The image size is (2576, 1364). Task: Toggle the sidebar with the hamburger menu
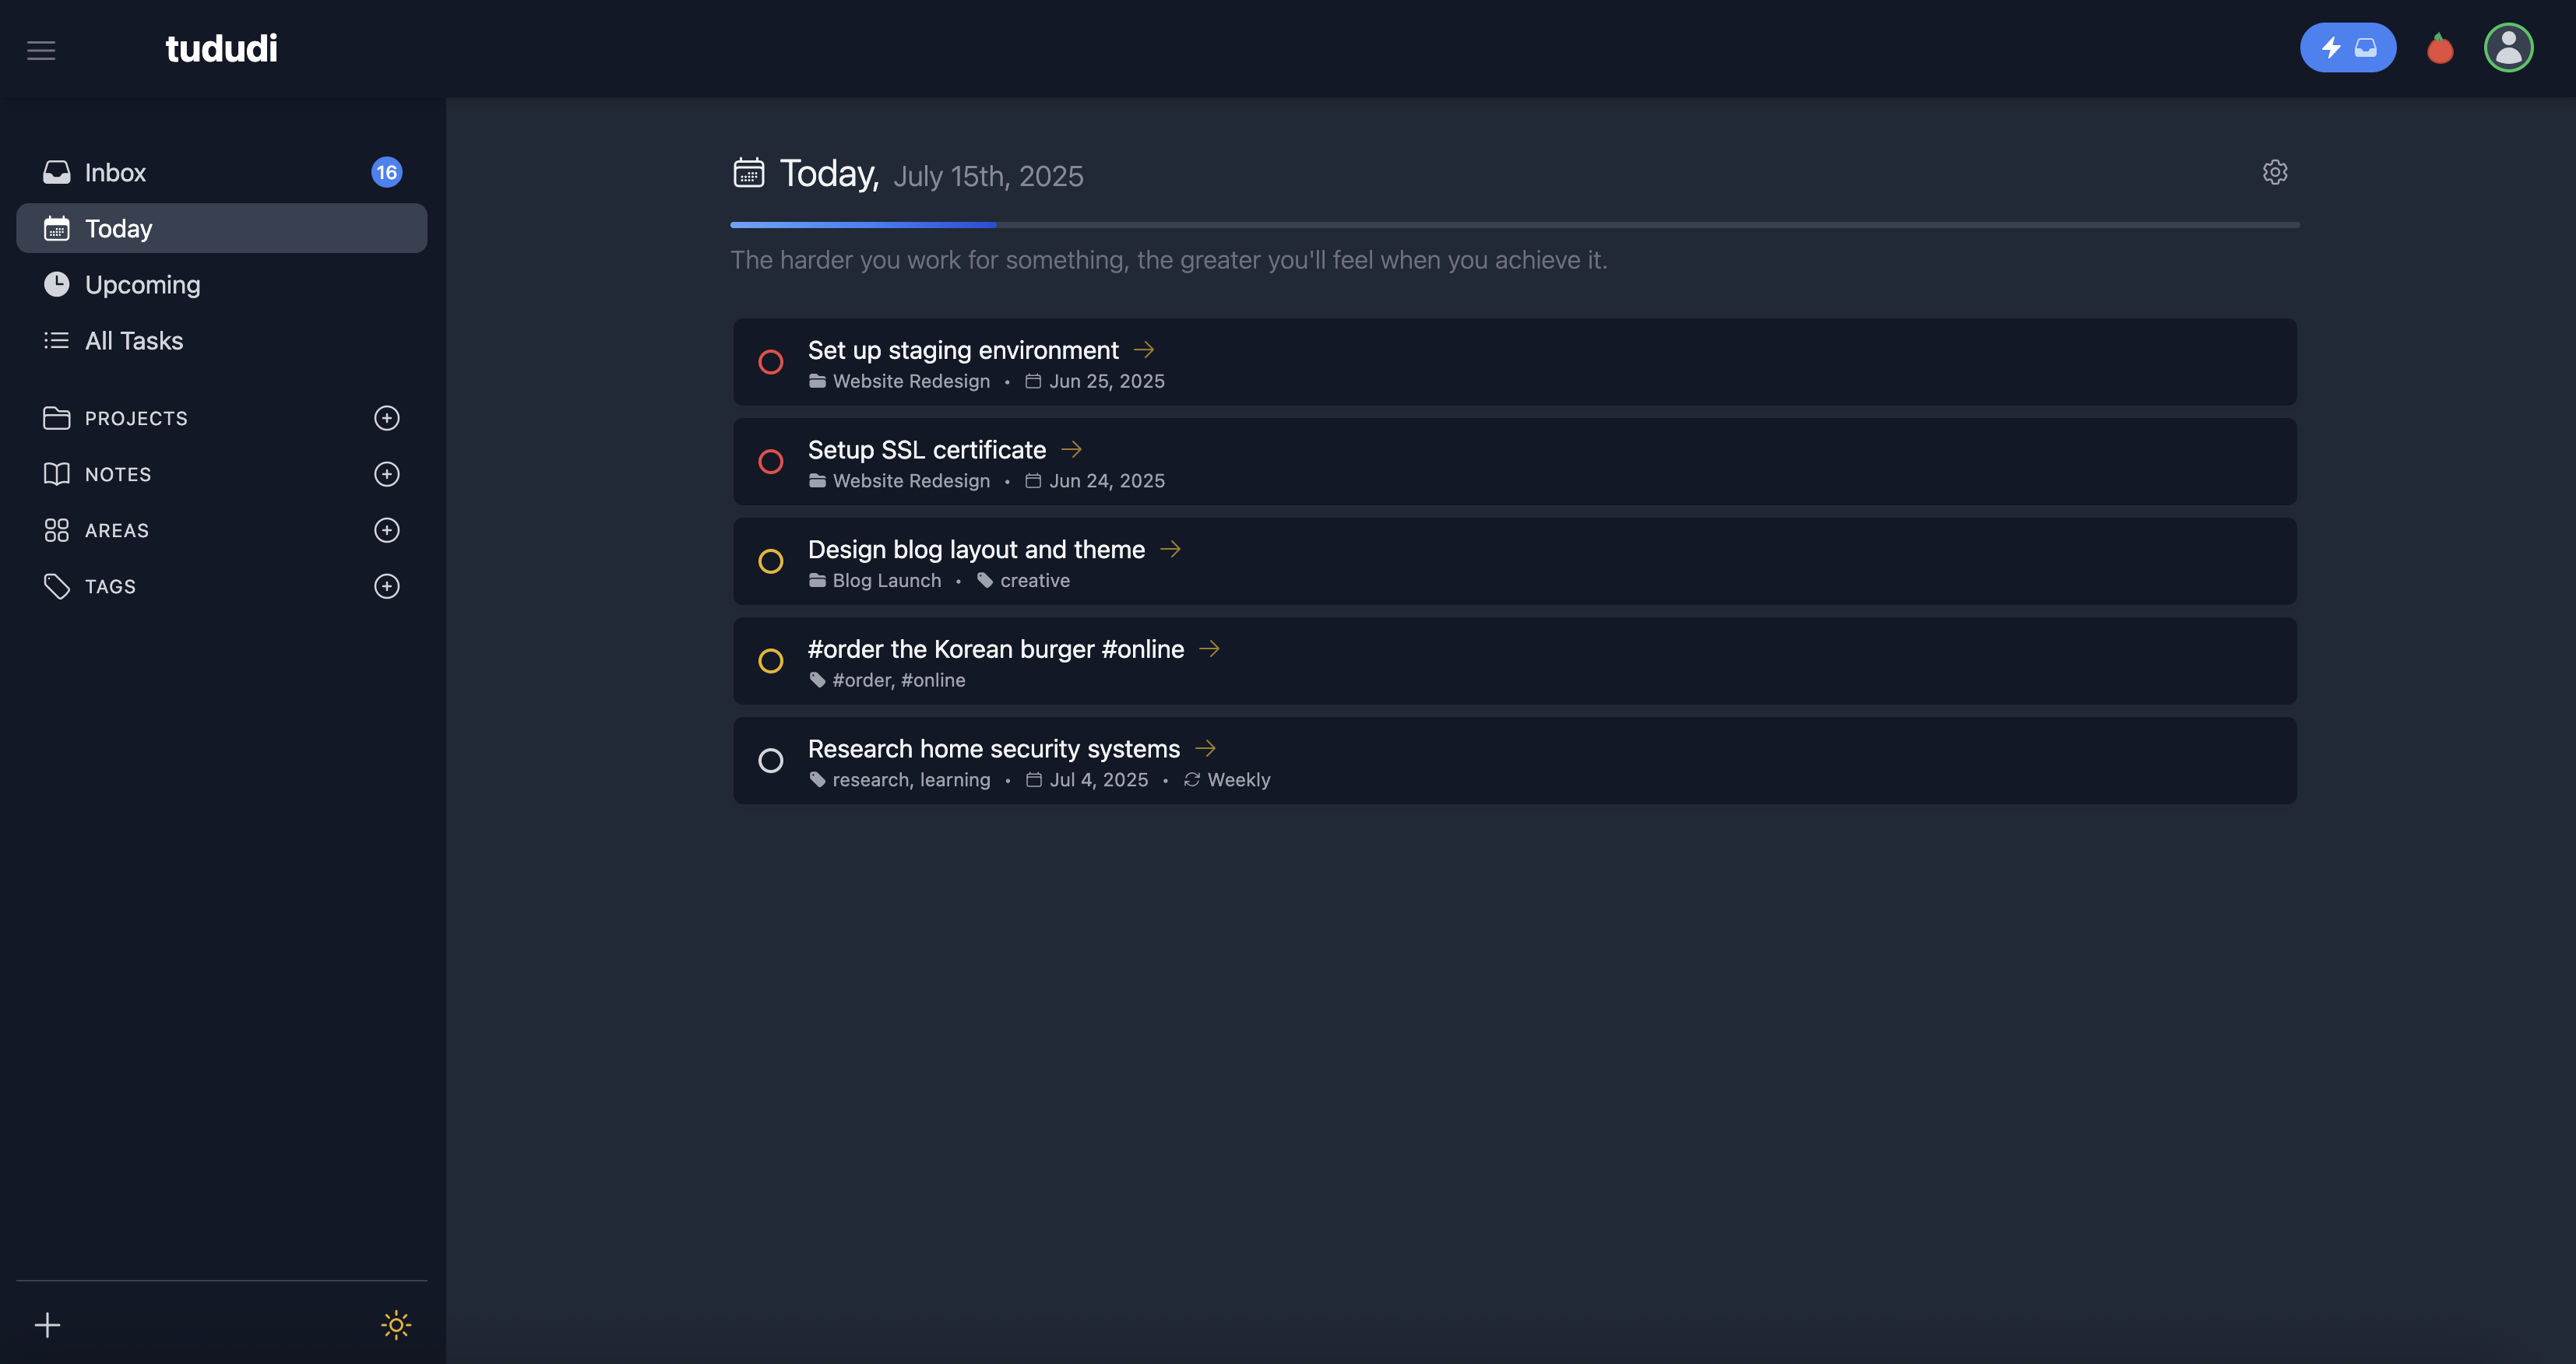pyautogui.click(x=41, y=50)
